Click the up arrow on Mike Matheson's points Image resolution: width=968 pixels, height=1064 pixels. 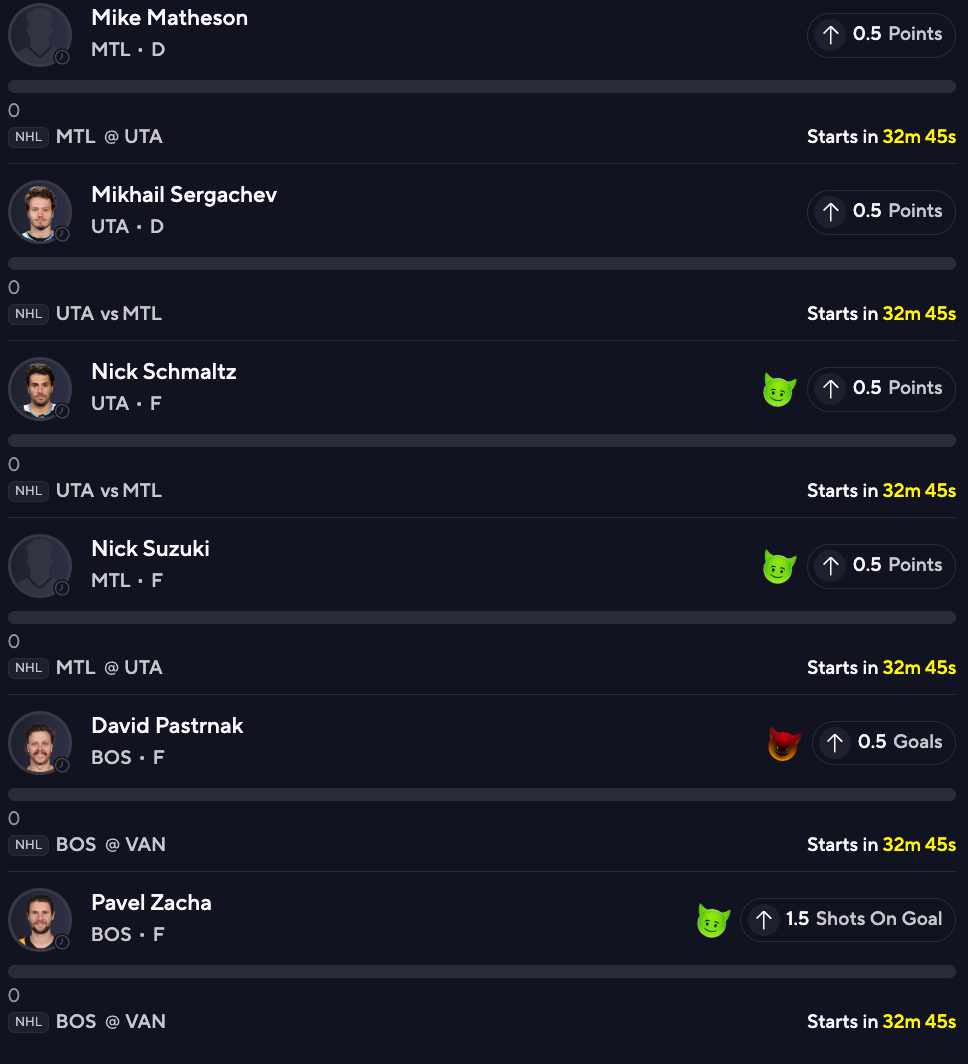pos(830,35)
